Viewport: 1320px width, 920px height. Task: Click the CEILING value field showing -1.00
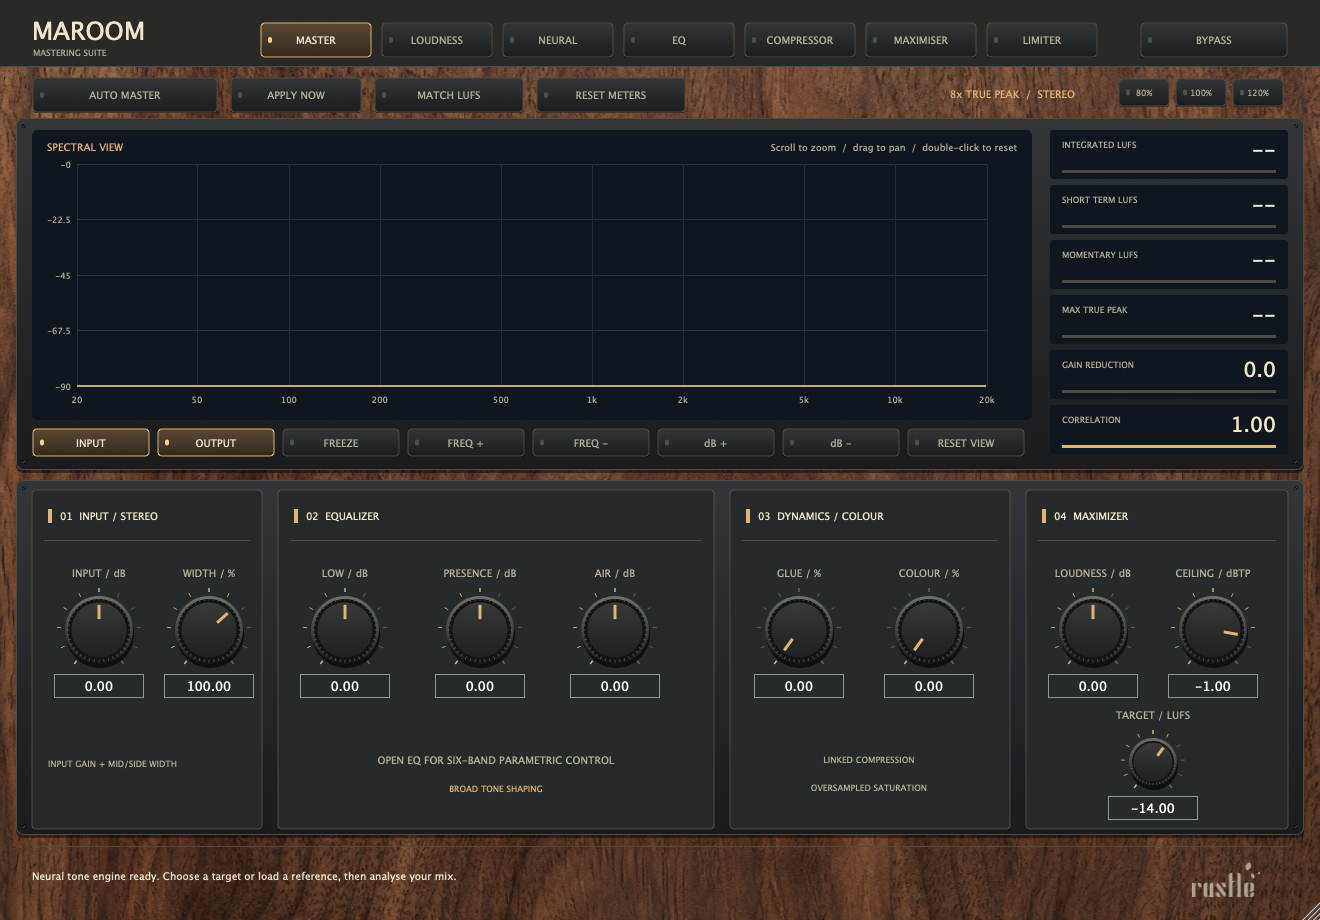[1213, 686]
